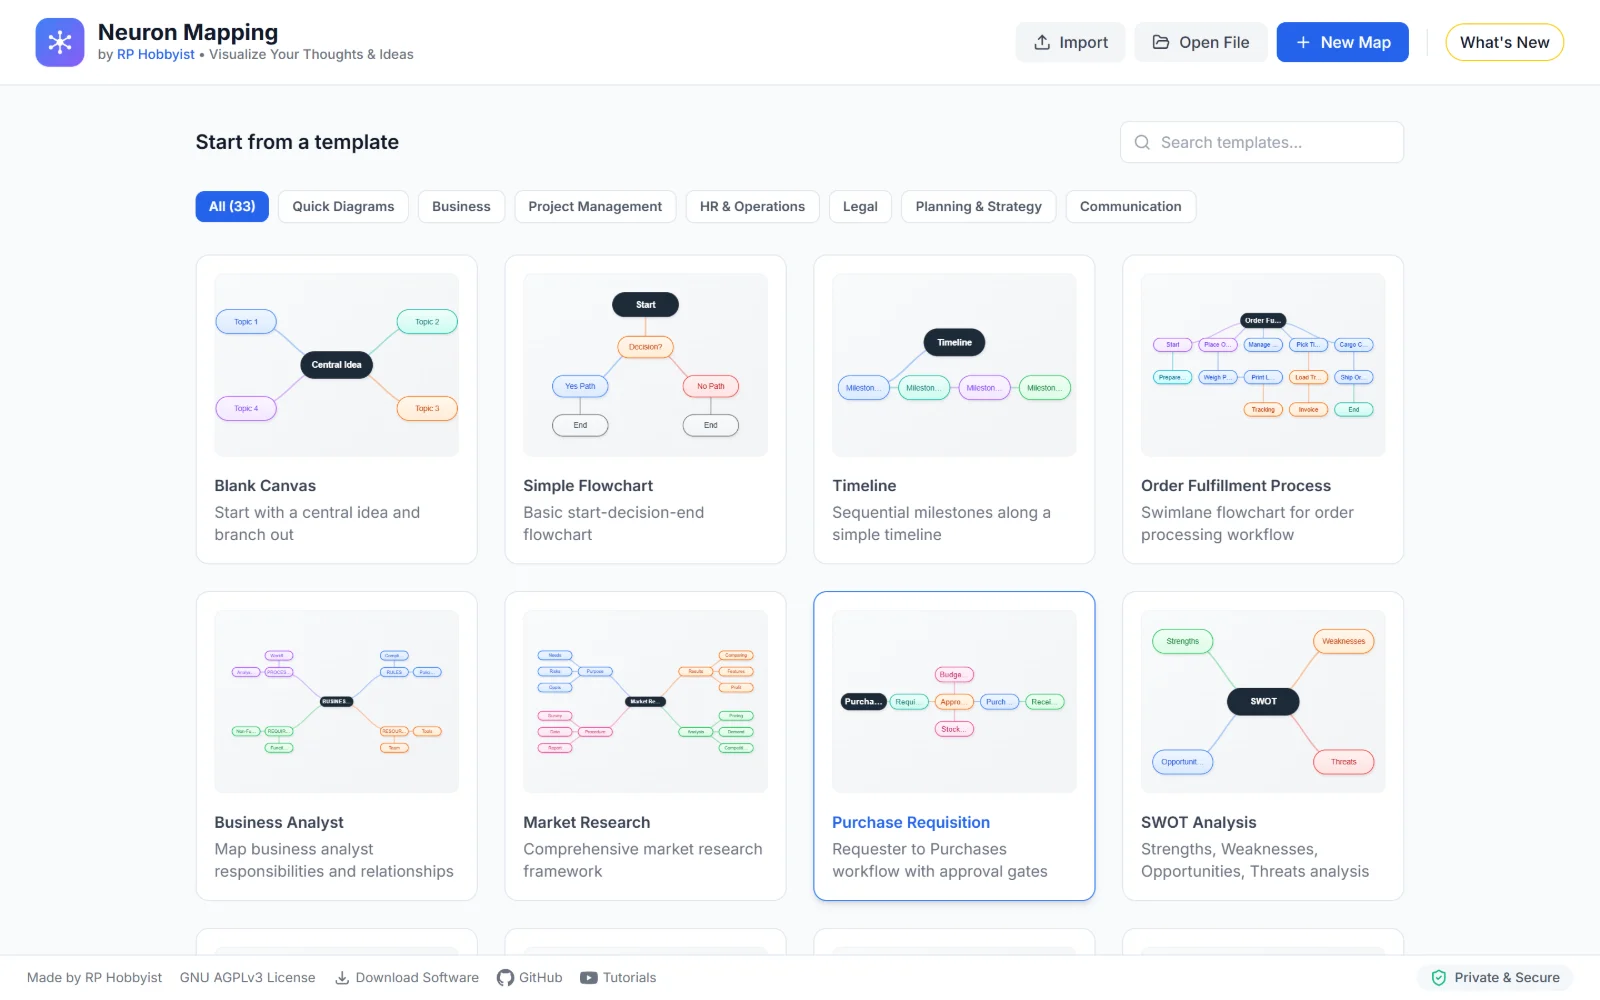1600x1000 pixels.
Task: Open the Blank Canvas template thumbnail
Action: pyautogui.click(x=337, y=365)
